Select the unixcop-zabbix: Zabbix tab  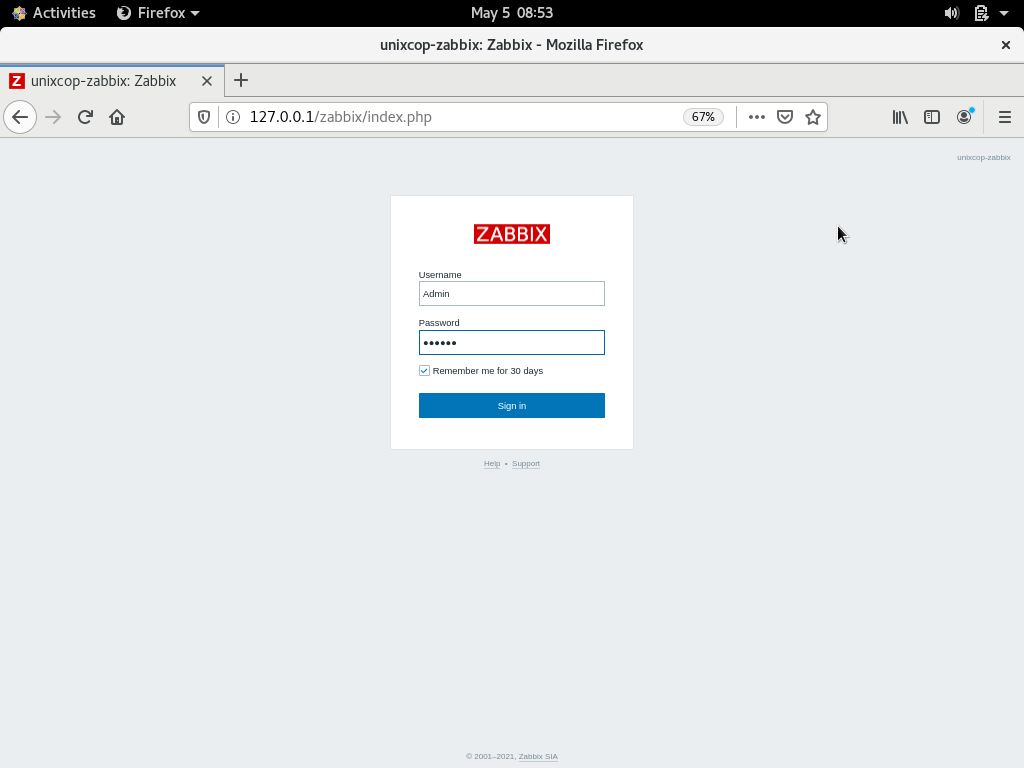(112, 81)
